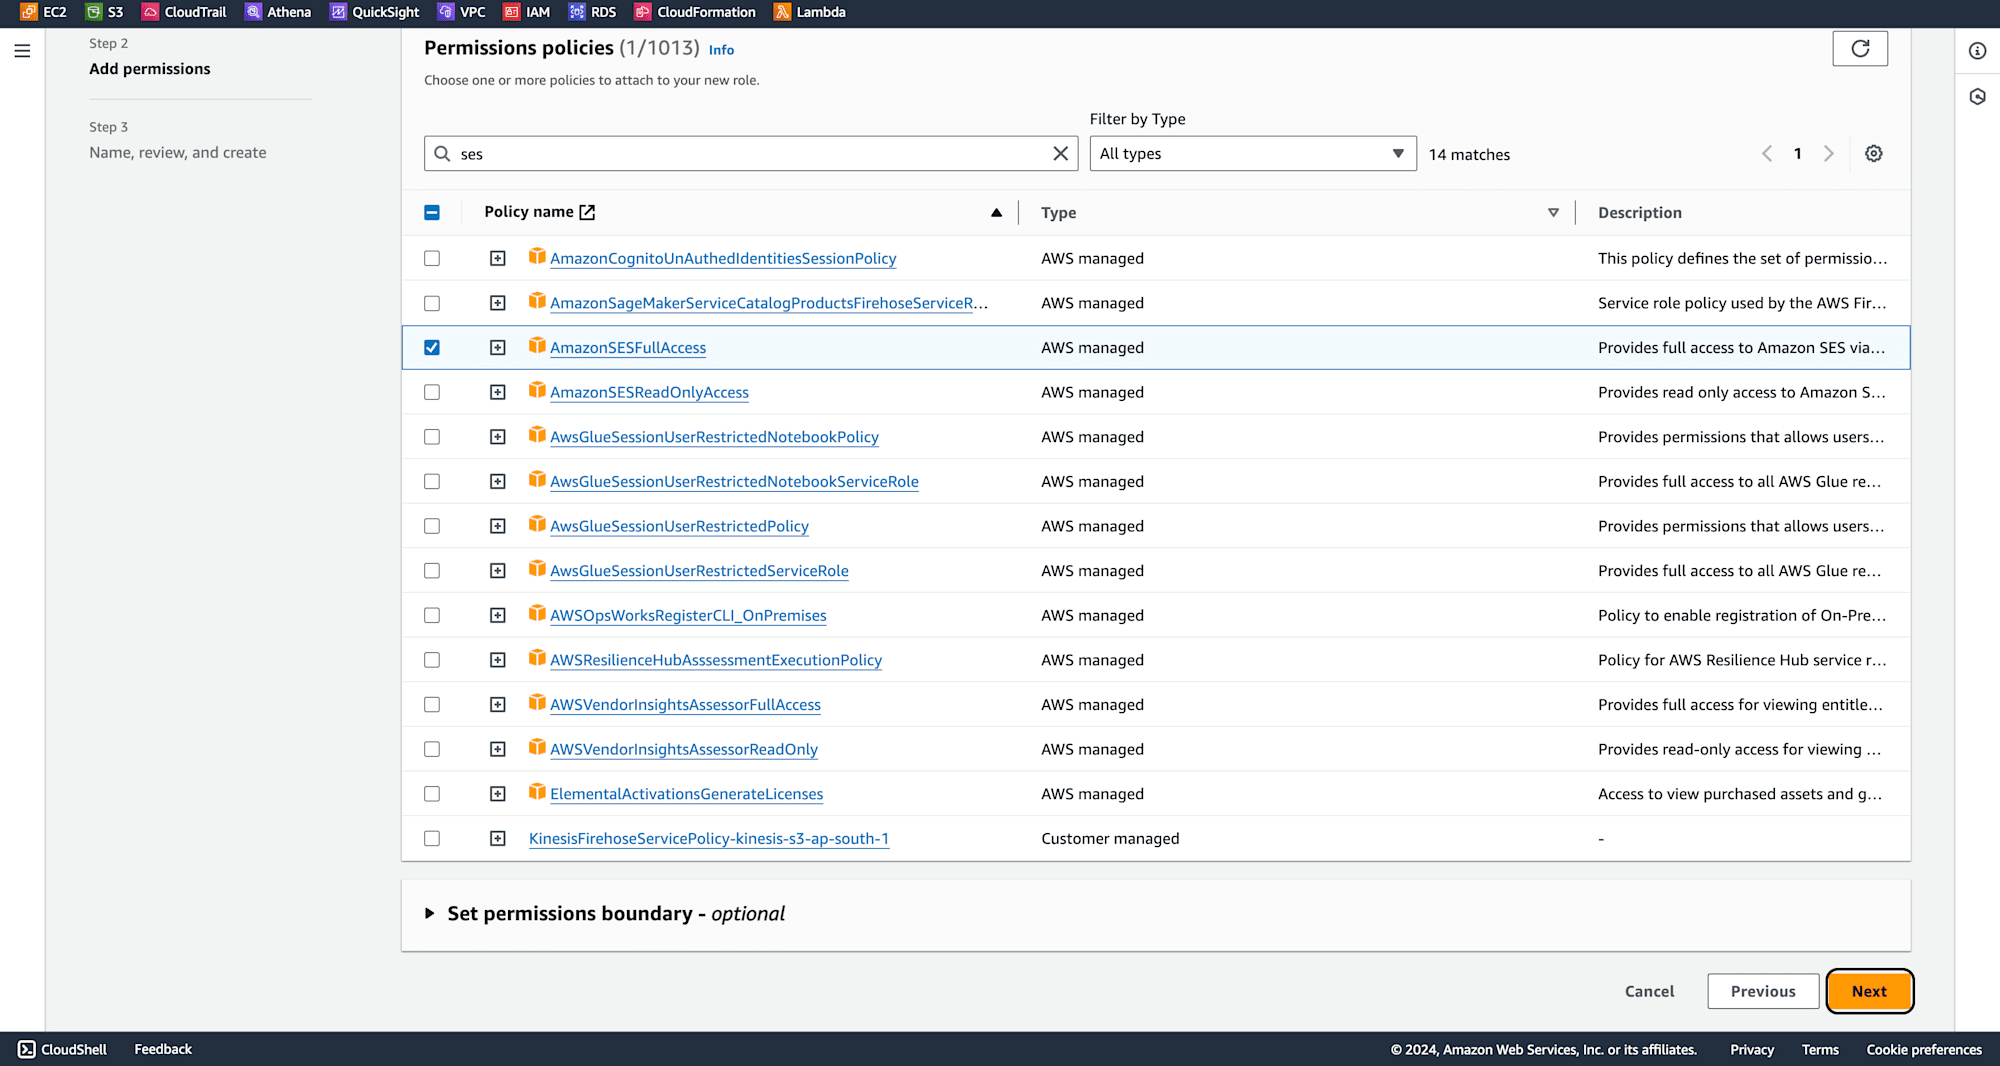2000x1066 pixels.
Task: Refresh the permissions policies list
Action: pos(1860,48)
